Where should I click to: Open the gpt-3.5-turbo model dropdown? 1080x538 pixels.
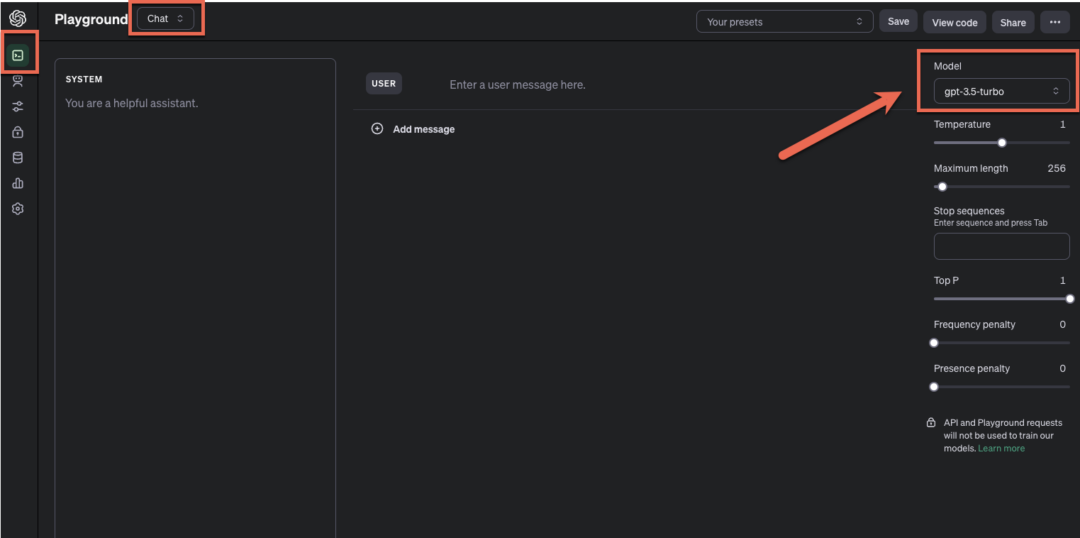coord(1001,92)
